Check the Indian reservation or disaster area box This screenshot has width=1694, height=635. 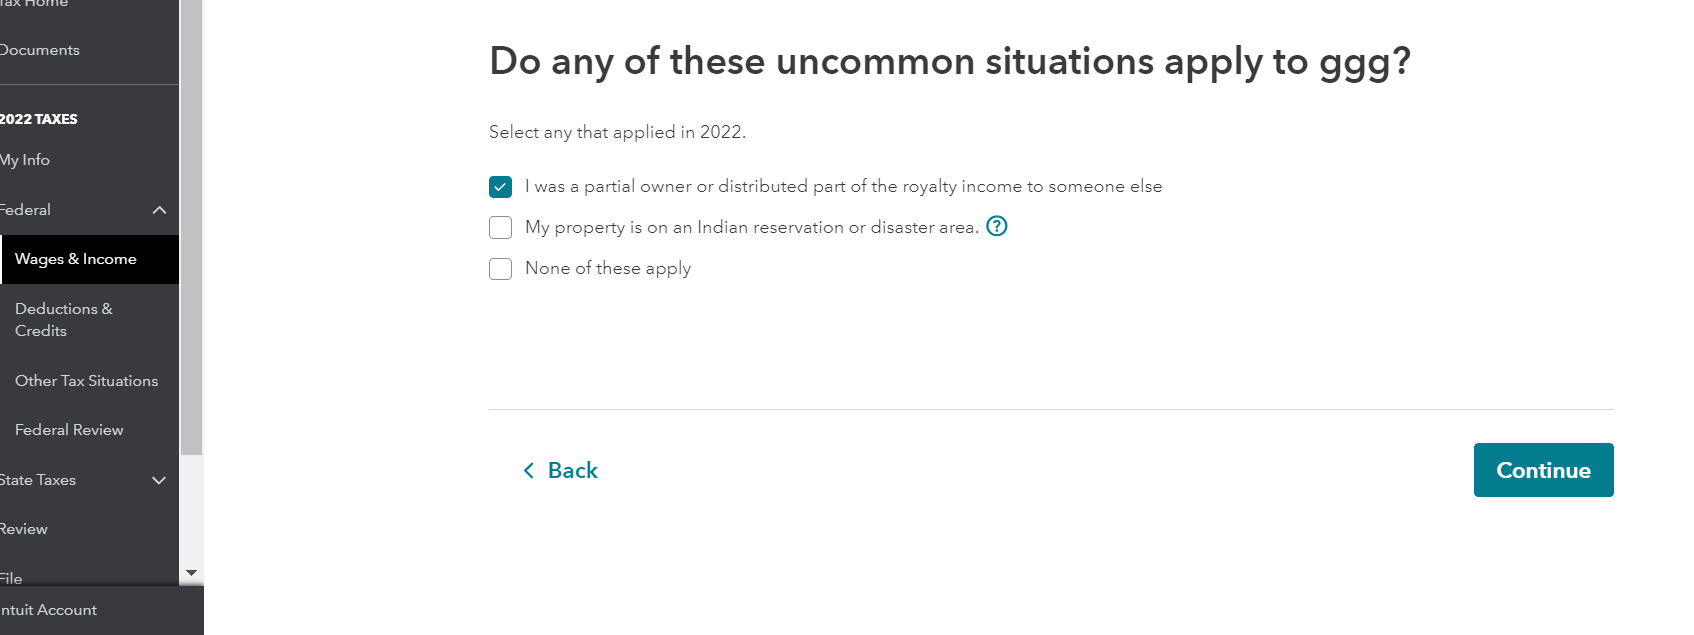pos(501,228)
